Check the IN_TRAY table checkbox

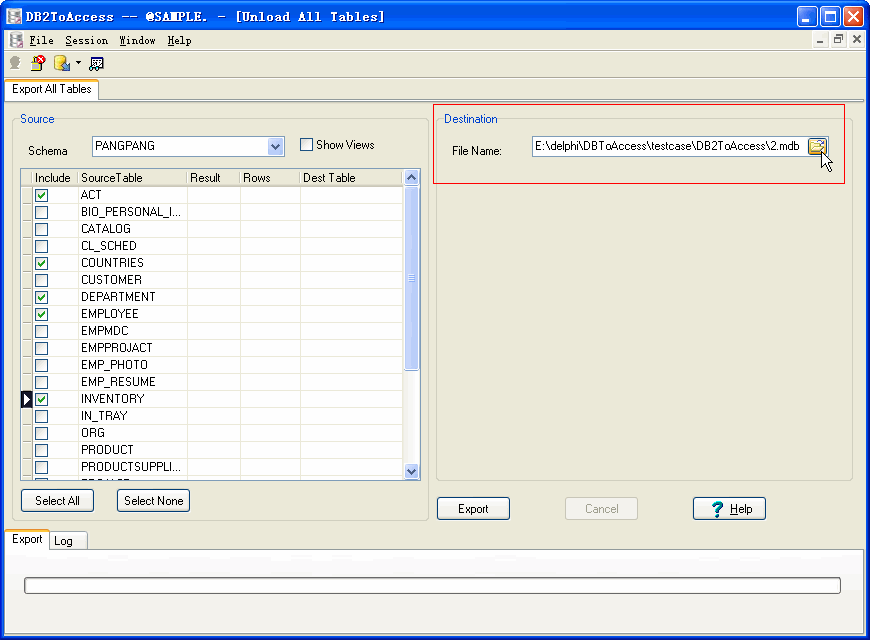tap(42, 416)
